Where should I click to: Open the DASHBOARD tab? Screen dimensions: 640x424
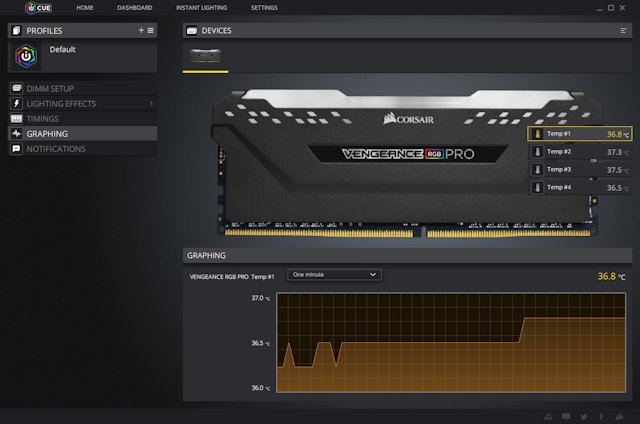tap(134, 8)
